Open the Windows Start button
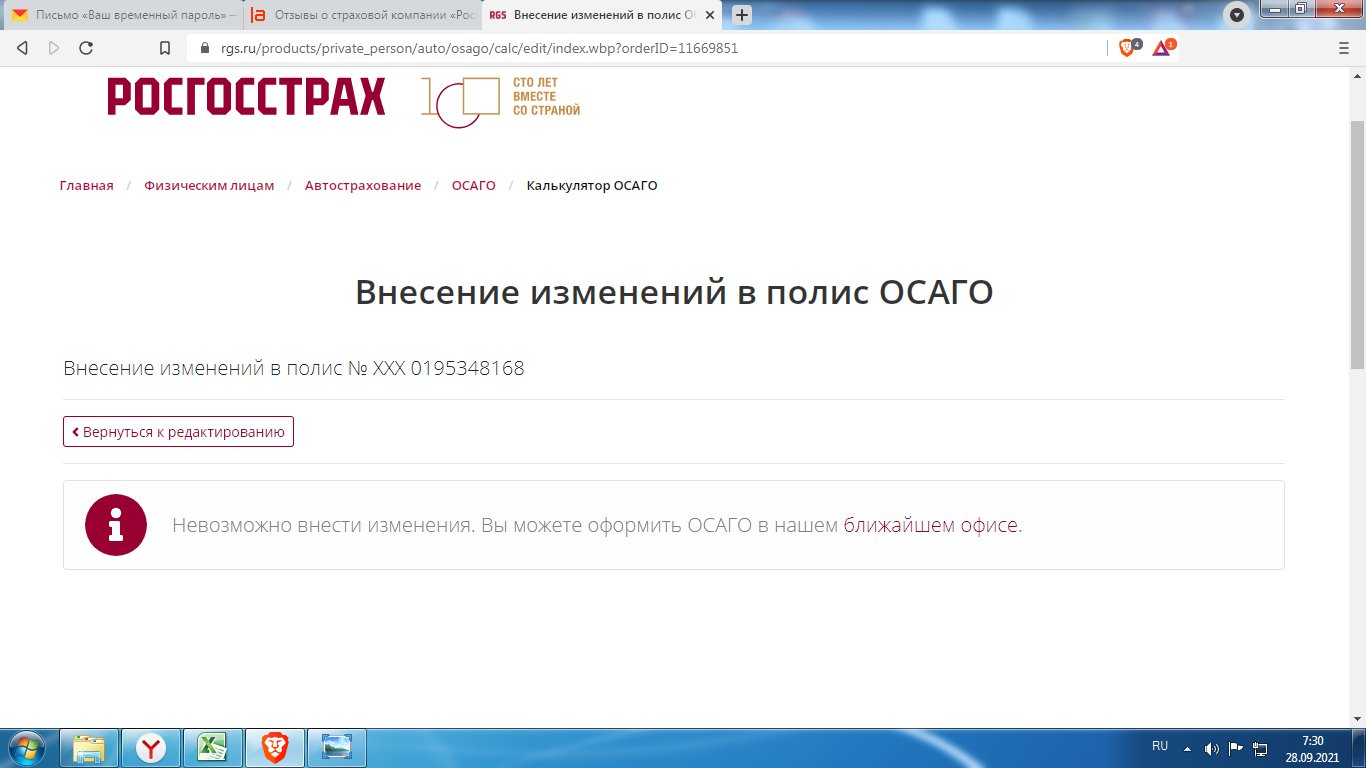This screenshot has width=1366, height=768. (x=27, y=748)
